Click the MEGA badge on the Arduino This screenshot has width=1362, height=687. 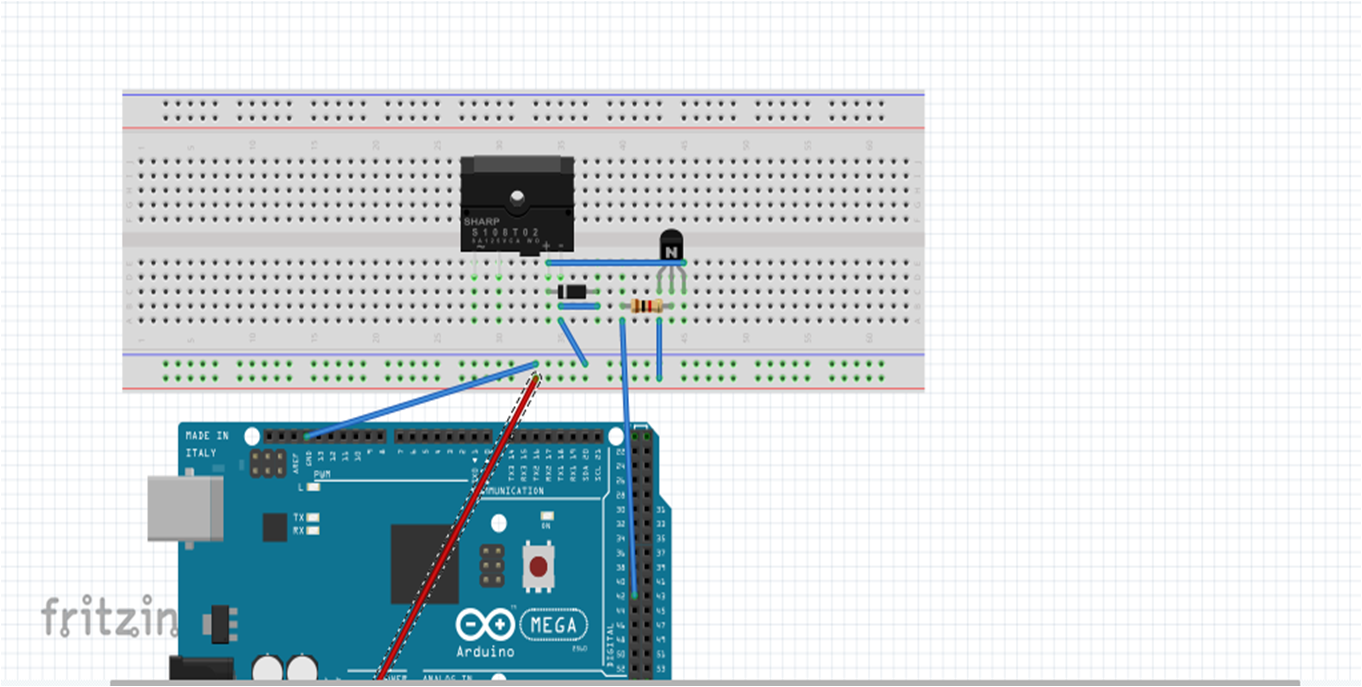point(553,622)
